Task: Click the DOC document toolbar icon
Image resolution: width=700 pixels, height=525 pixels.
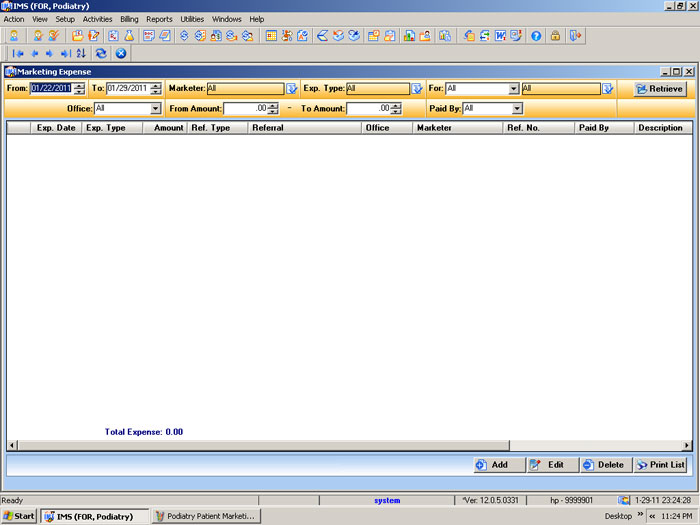Action: point(149,36)
